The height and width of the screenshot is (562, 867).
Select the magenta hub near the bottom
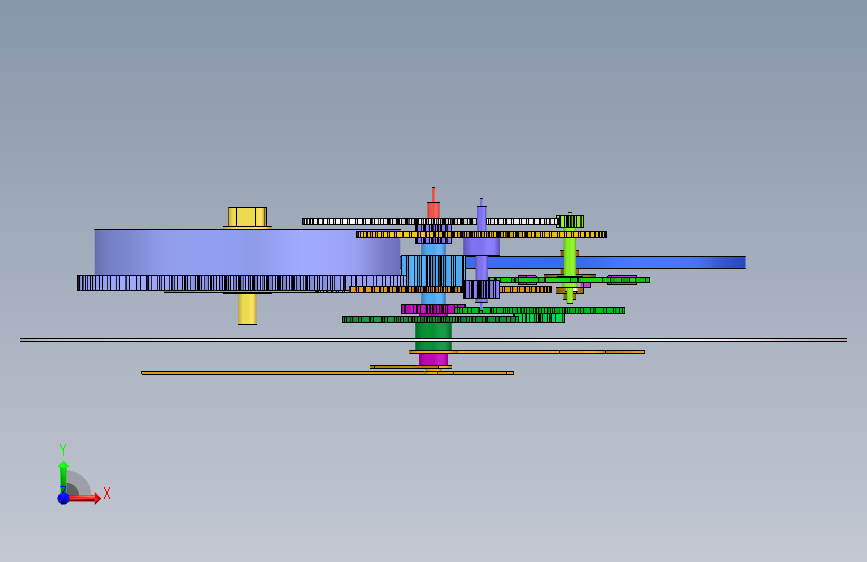pyautogui.click(x=434, y=360)
